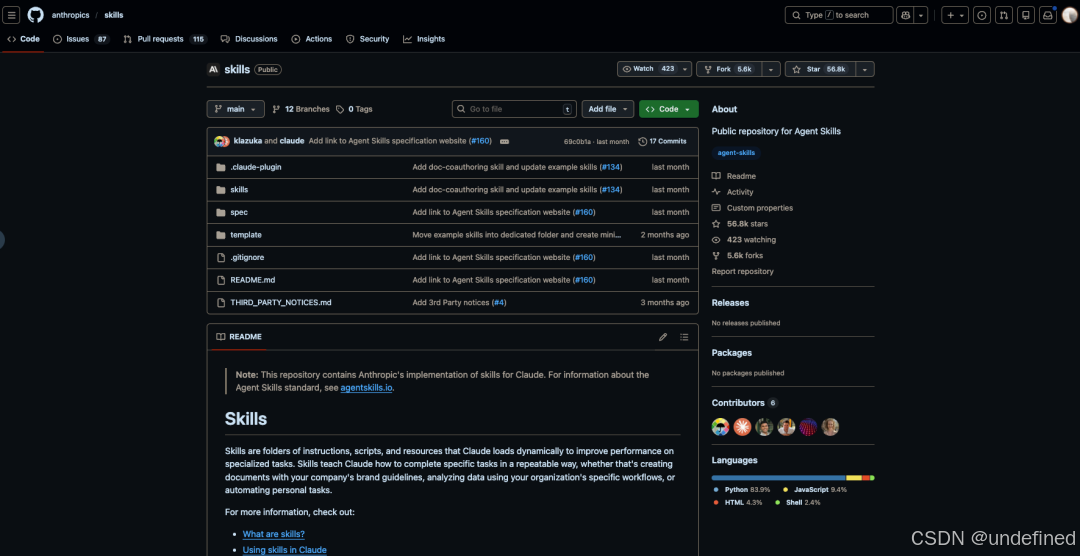Open the user avatar menu

pyautogui.click(x=1068, y=14)
